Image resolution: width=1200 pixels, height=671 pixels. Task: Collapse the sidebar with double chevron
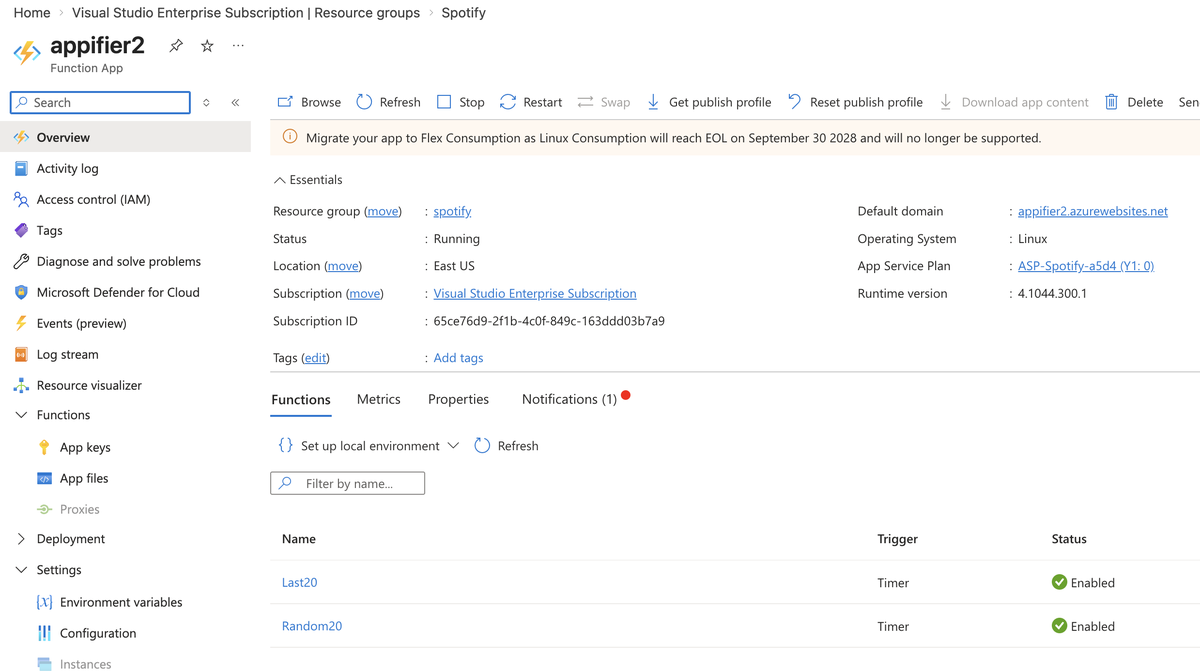[235, 102]
